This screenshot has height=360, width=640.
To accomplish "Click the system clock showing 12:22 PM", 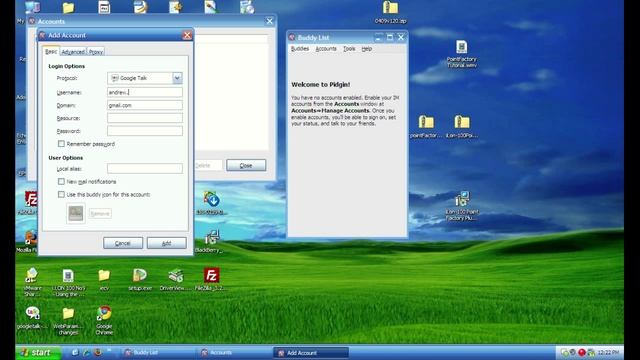I will pyautogui.click(x=608, y=352).
